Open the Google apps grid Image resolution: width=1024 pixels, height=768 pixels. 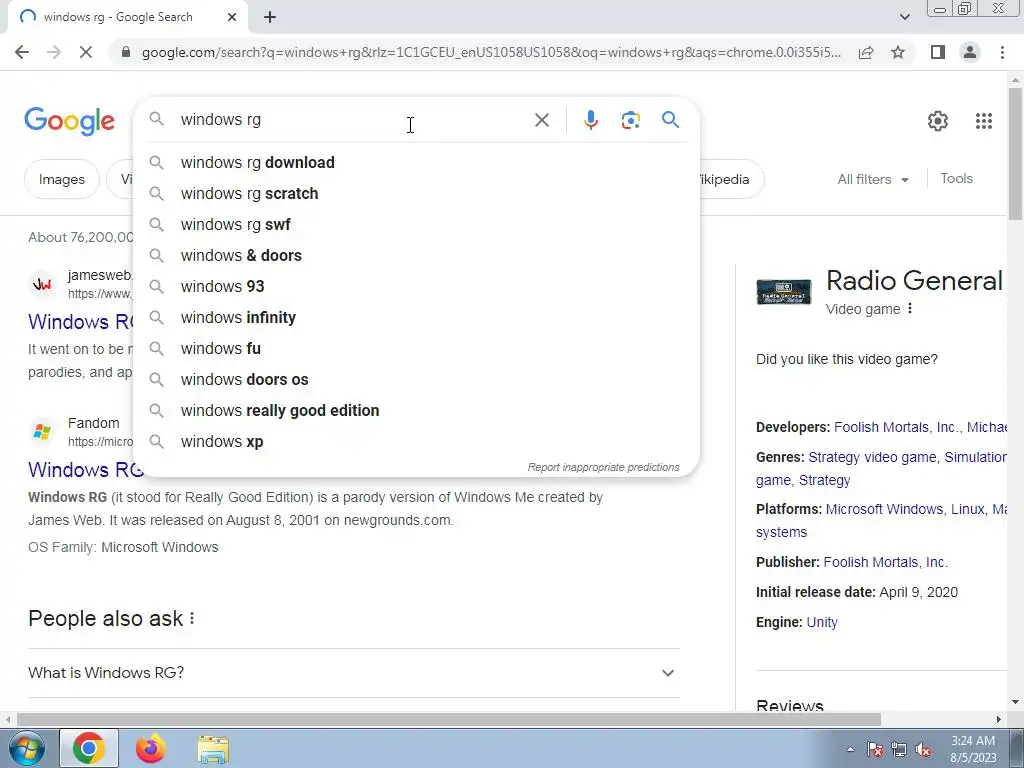point(984,121)
